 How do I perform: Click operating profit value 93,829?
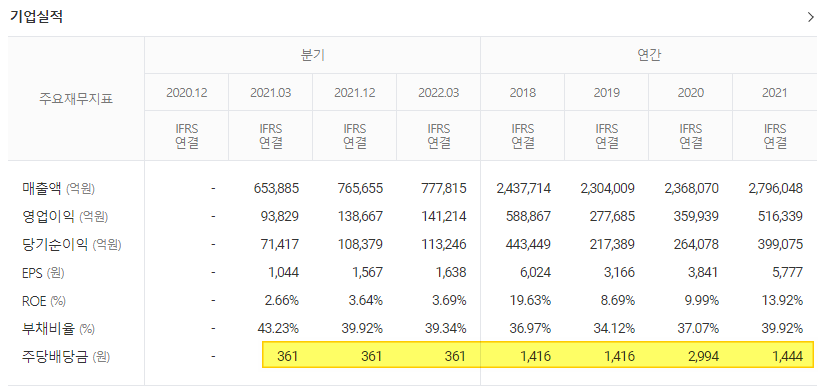(279, 217)
